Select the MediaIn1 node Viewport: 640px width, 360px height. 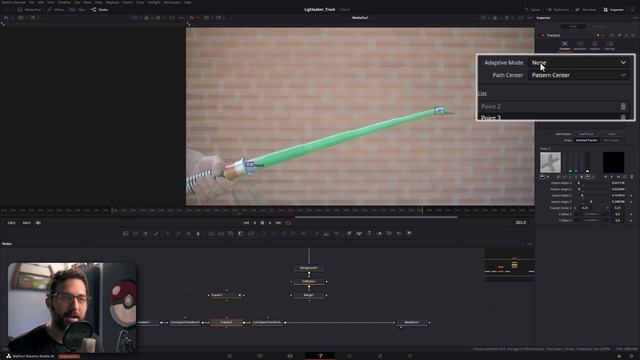pos(148,322)
